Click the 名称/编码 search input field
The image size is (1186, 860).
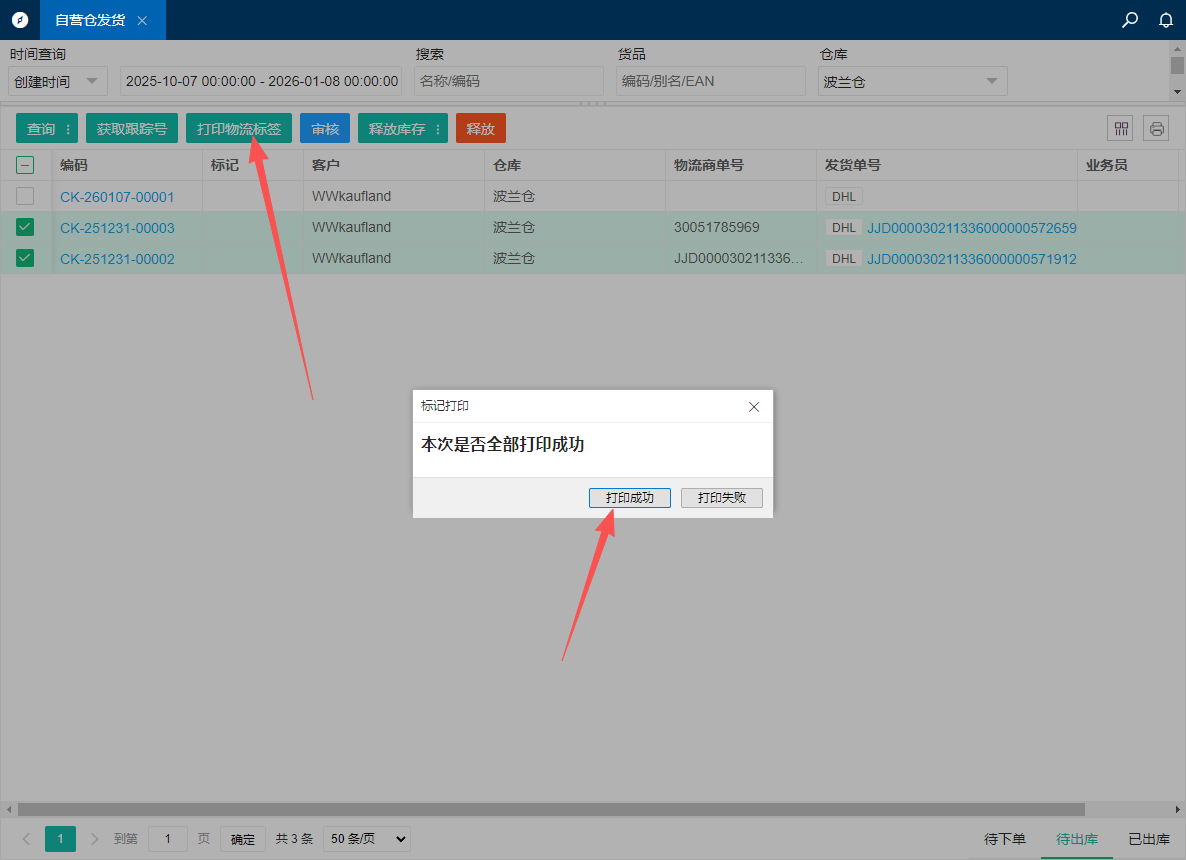pos(509,82)
